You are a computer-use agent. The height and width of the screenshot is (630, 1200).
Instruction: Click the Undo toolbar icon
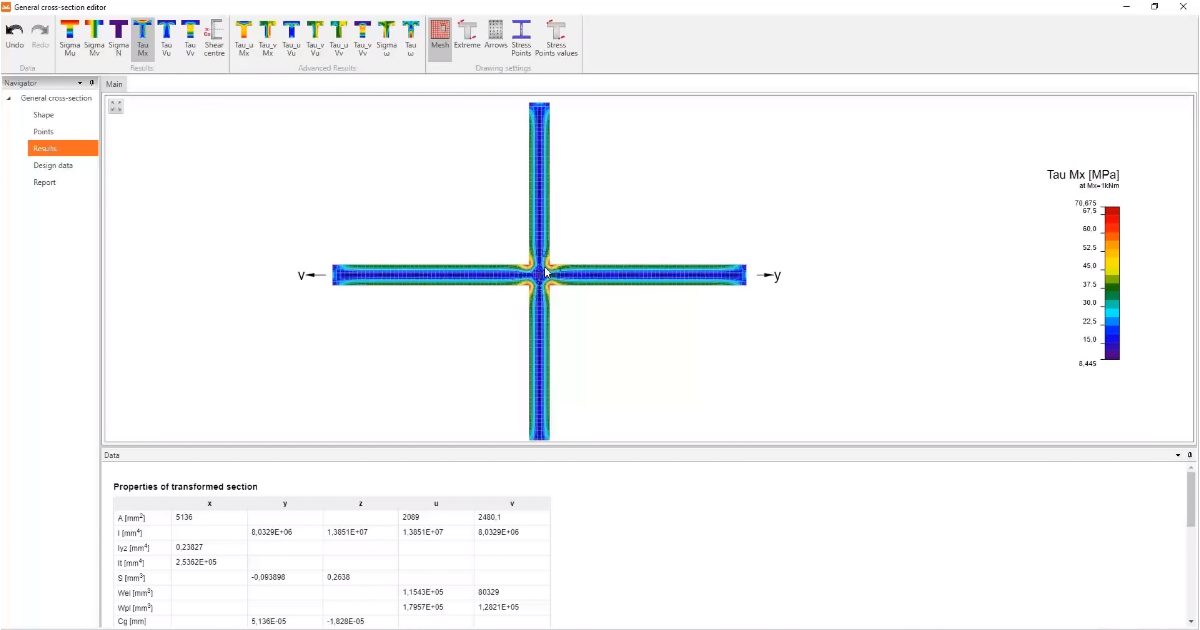14,35
